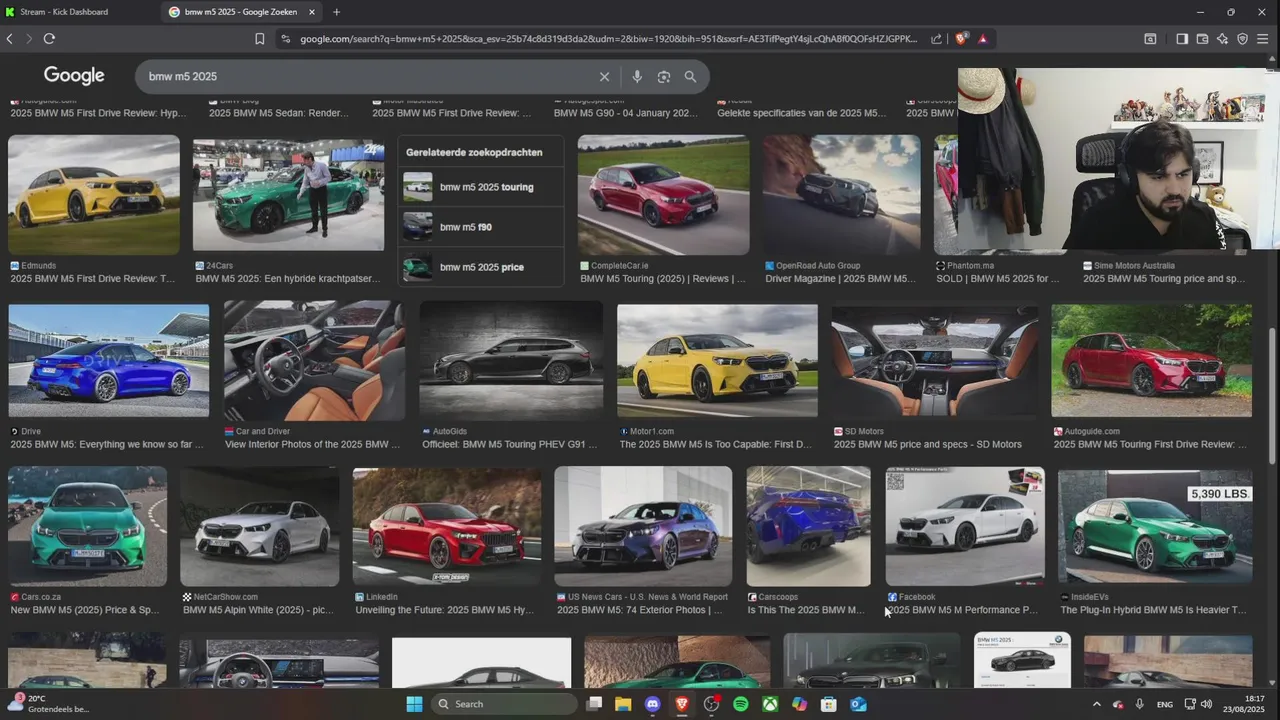Click '2025 BMW M5: Everything we know so far' link
This screenshot has width=1280, height=720.
pos(107,444)
